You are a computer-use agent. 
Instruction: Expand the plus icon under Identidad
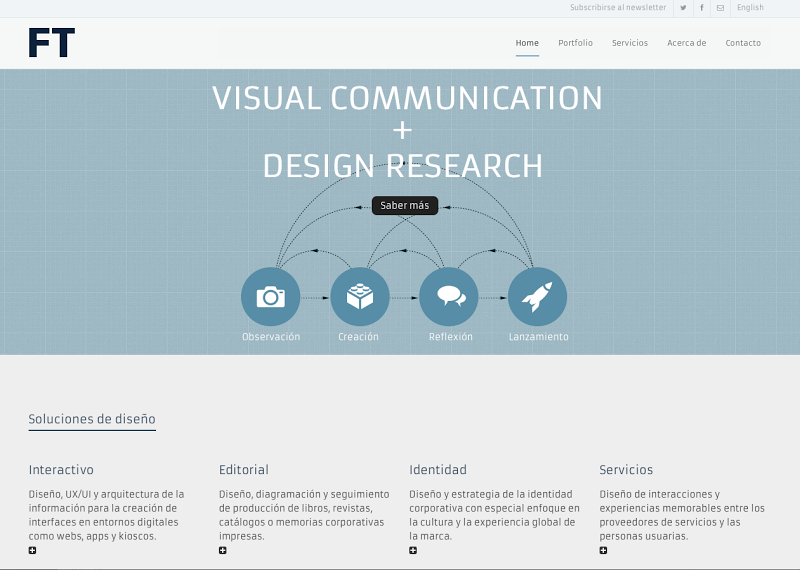[x=413, y=550]
